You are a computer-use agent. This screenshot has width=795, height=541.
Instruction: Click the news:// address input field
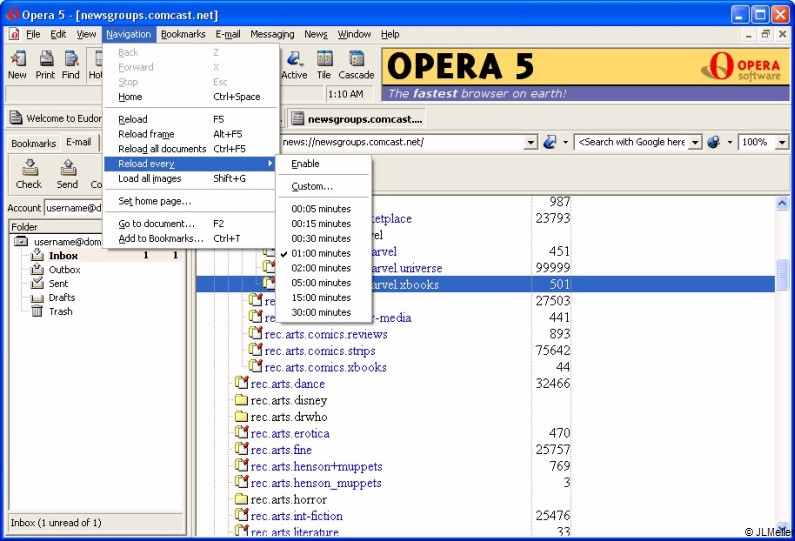coord(403,142)
